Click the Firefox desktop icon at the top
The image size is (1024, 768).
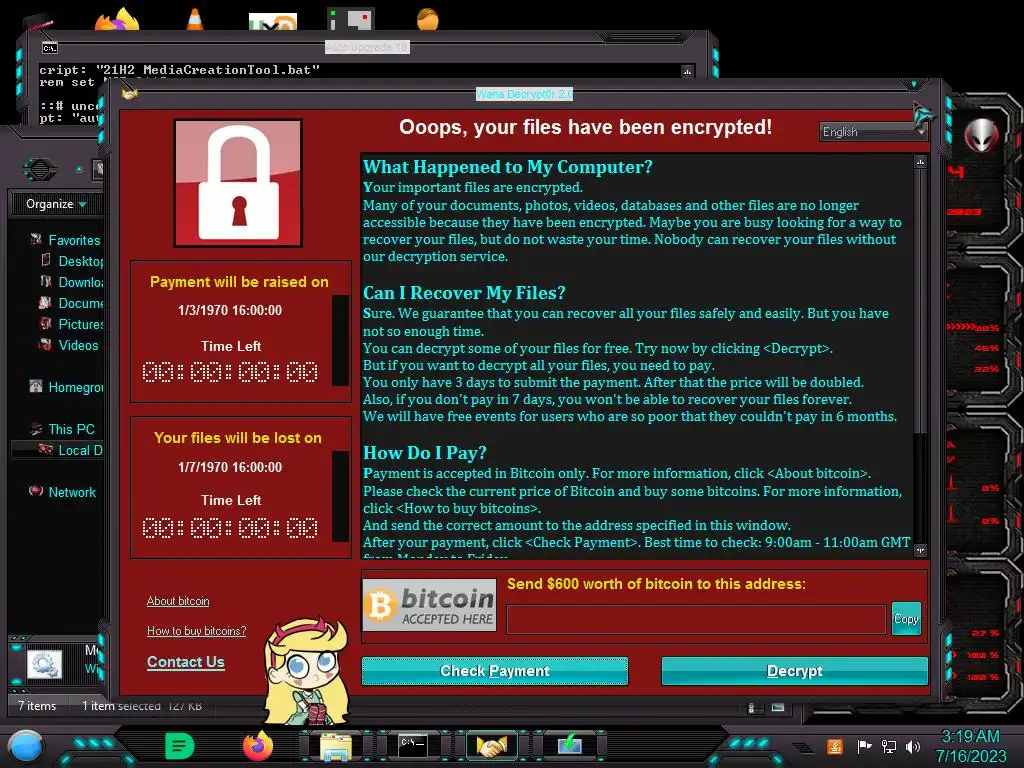point(118,20)
